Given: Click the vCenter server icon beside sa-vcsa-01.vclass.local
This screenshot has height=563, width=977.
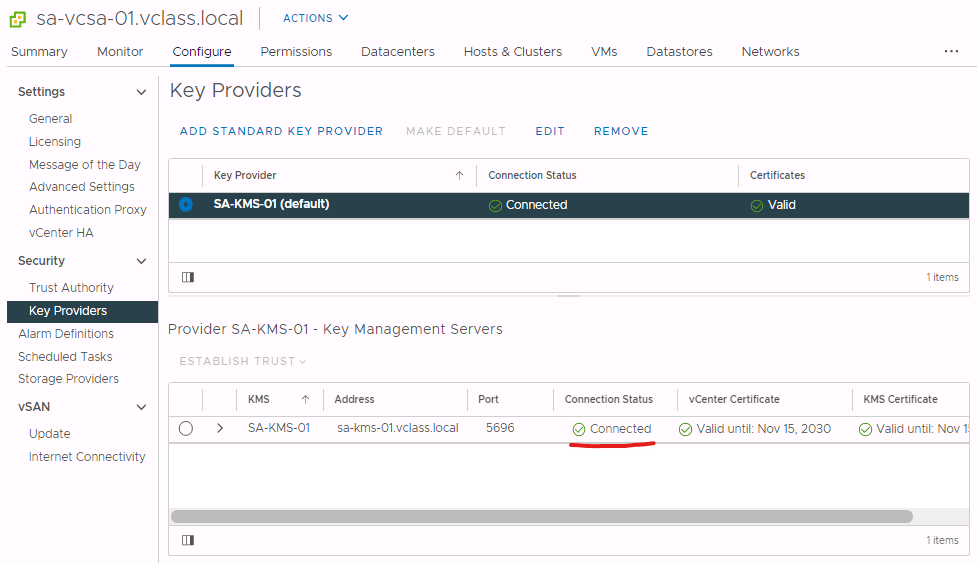Looking at the screenshot, I should click(x=18, y=19).
